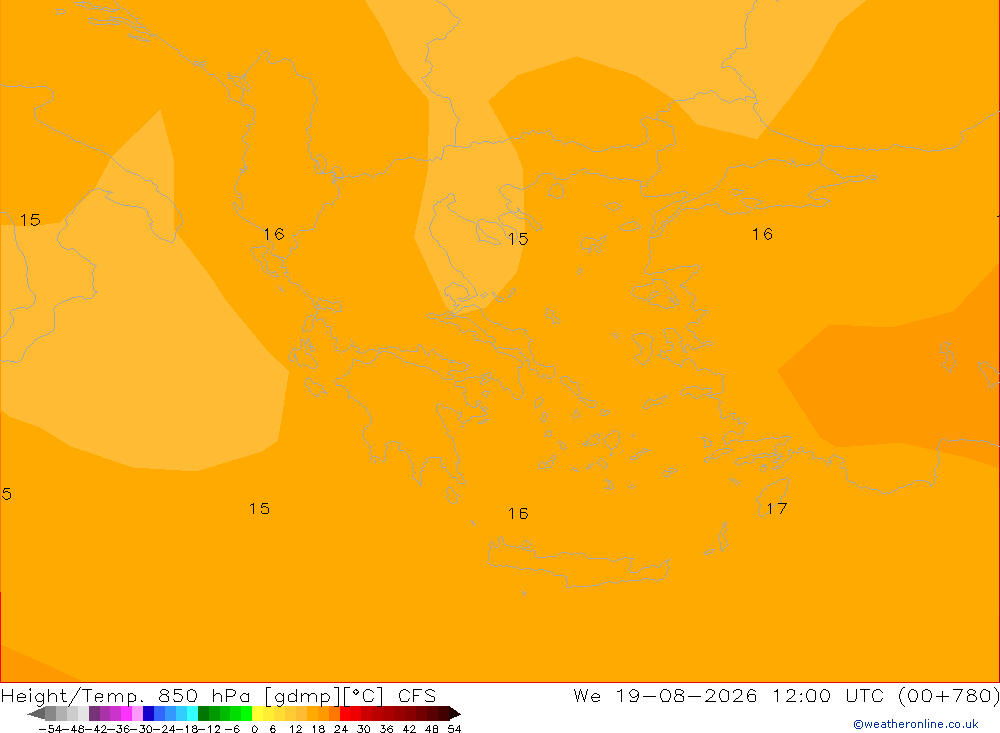The width and height of the screenshot is (1000, 733).
Task: Click the 54 legend value
Action: click(454, 729)
